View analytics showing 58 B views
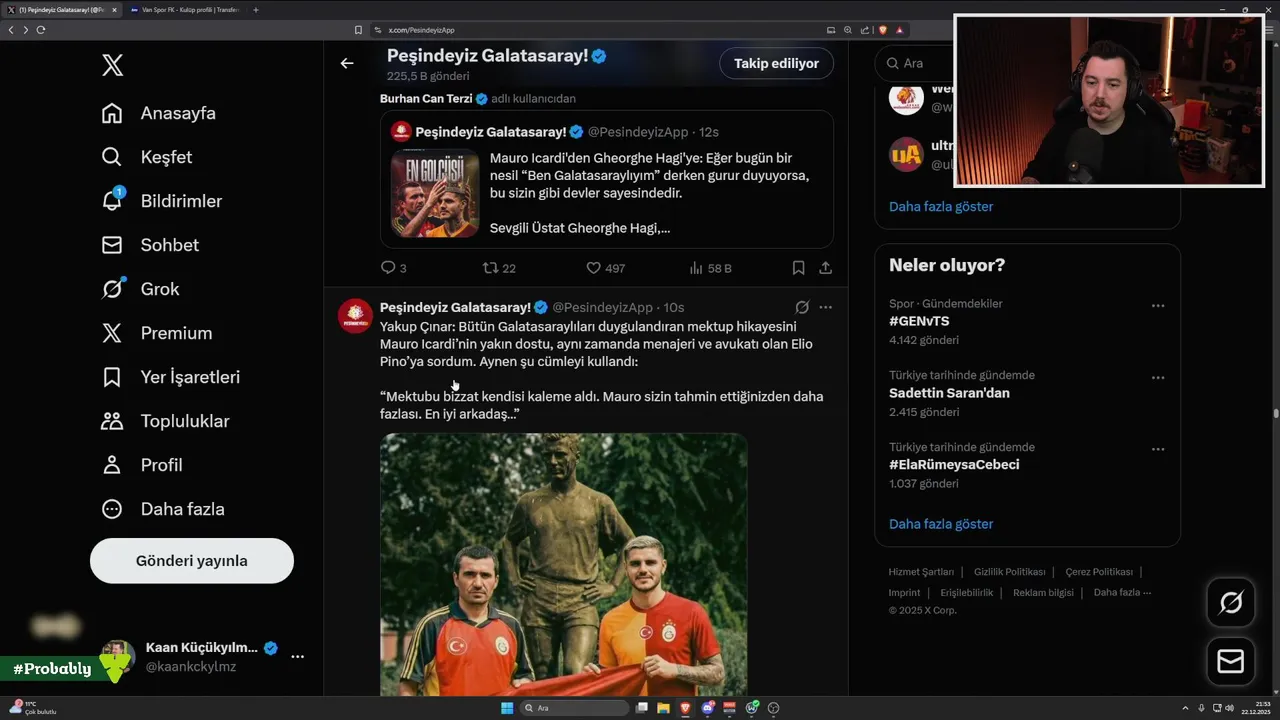The width and height of the screenshot is (1280, 720). coord(711,268)
